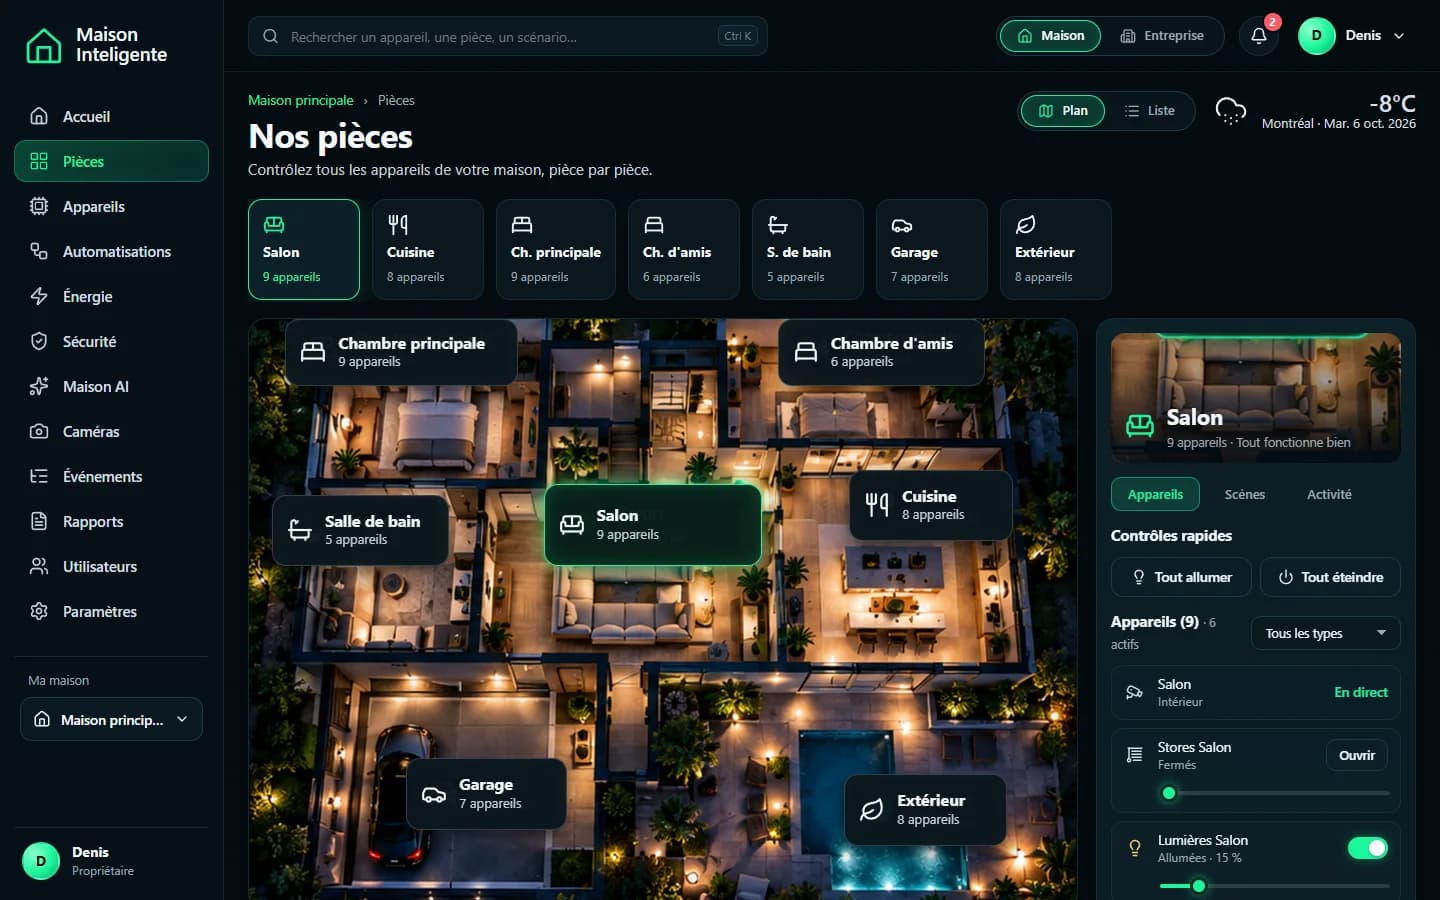Screen dimensions: 1440x900
Task: Click the search magnifier icon
Action: tap(270, 36)
